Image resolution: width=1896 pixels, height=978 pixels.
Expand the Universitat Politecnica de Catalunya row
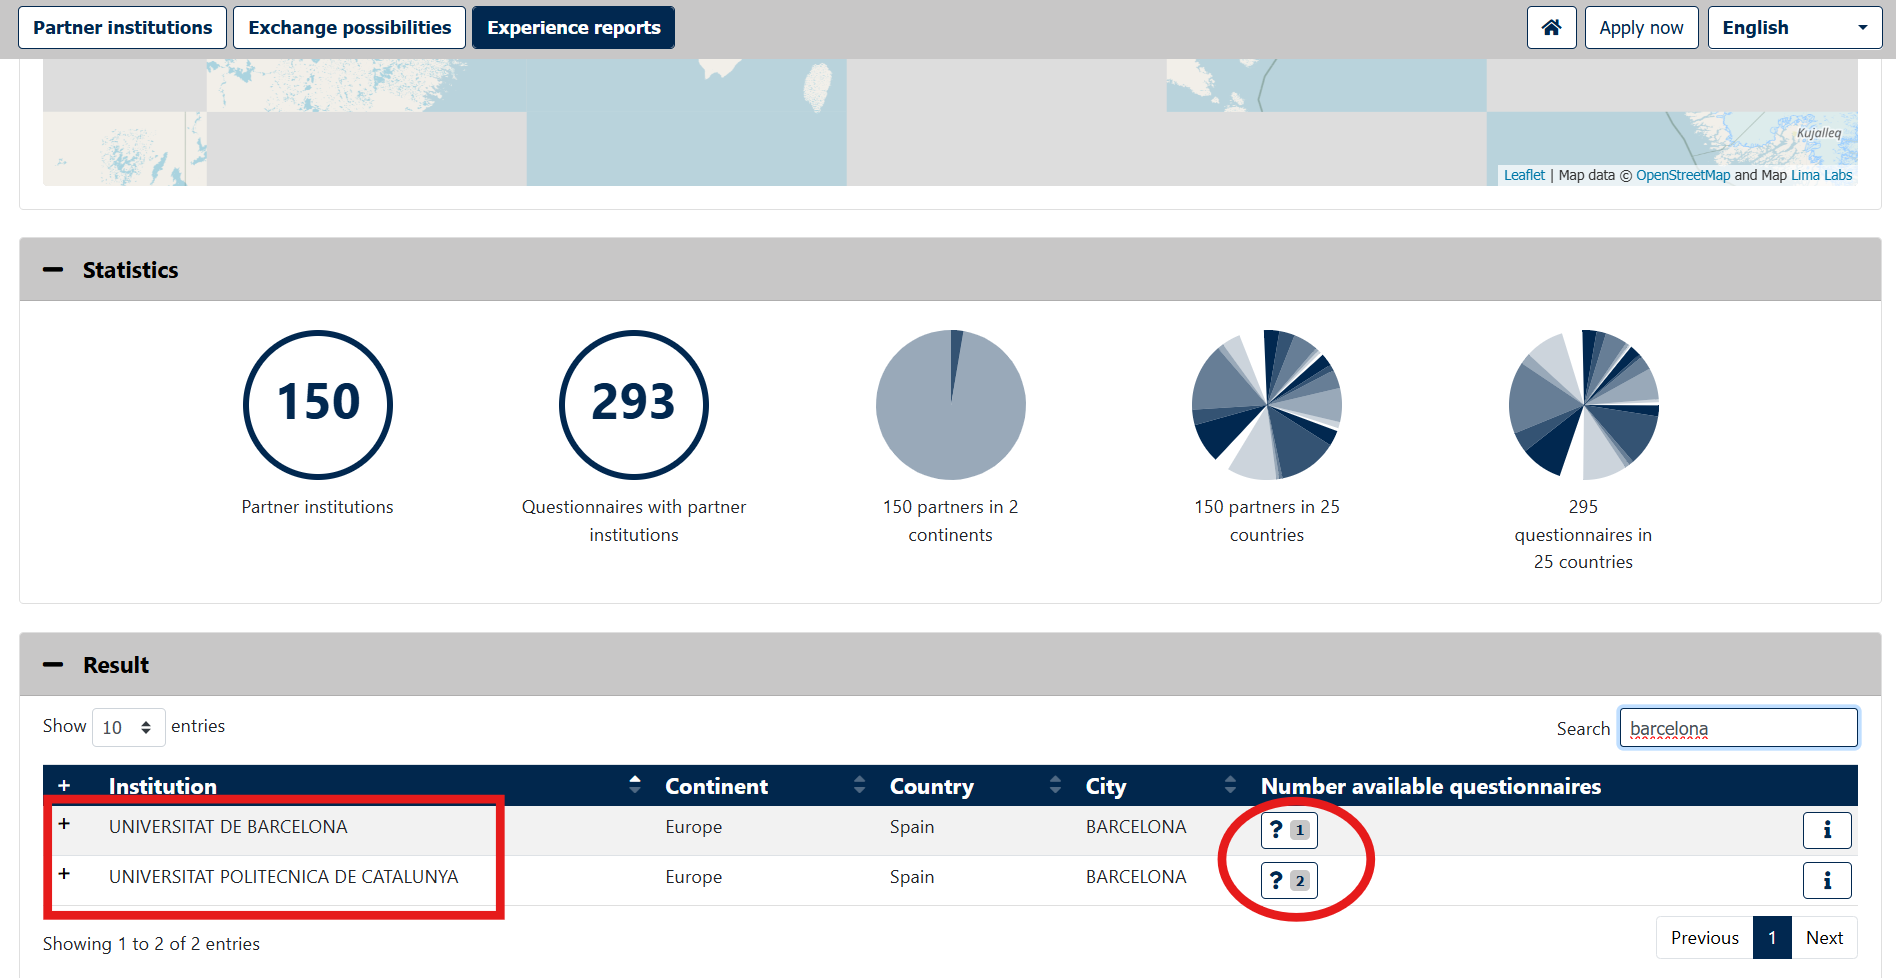[64, 874]
